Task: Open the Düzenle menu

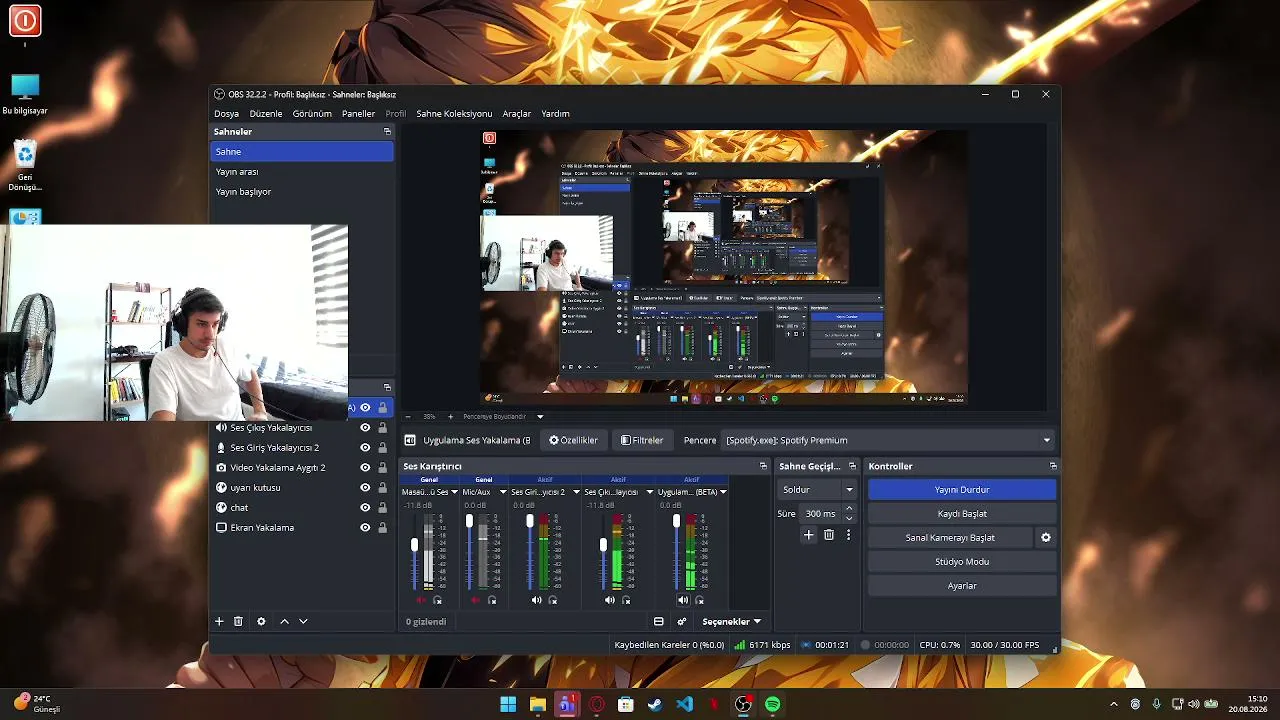Action: 266,113
